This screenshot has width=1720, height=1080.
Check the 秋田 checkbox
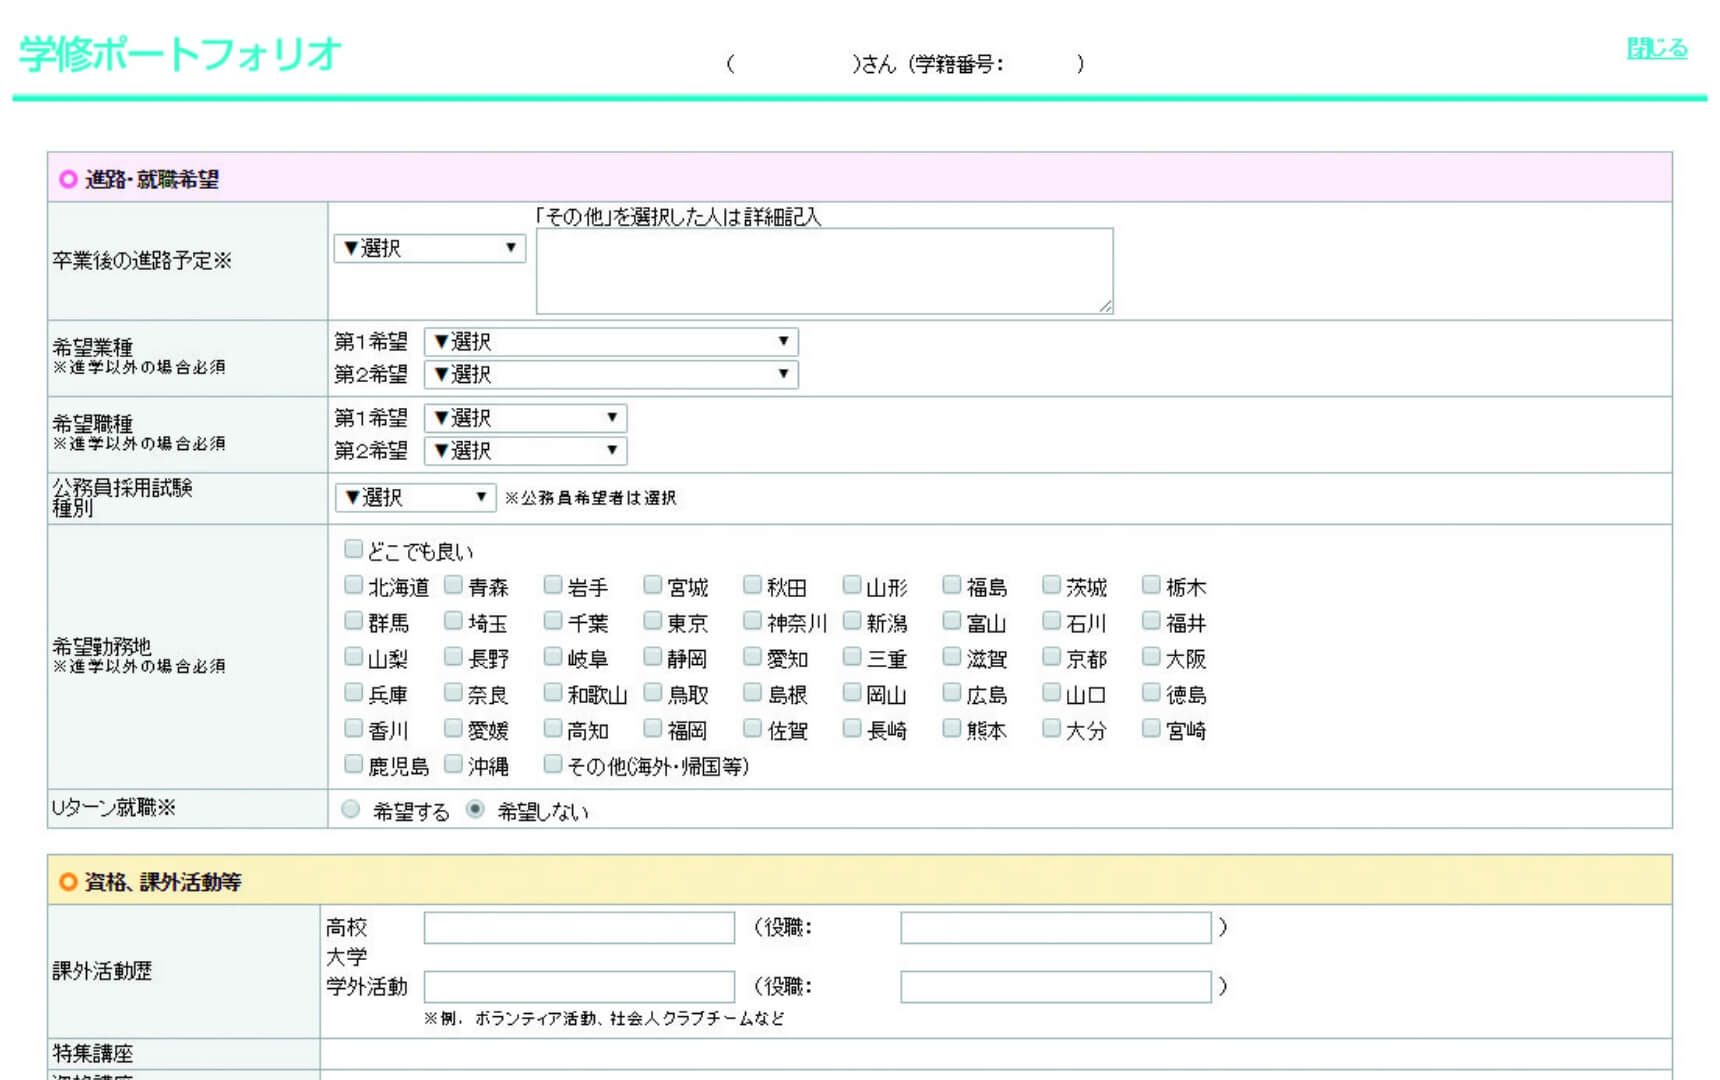click(753, 585)
